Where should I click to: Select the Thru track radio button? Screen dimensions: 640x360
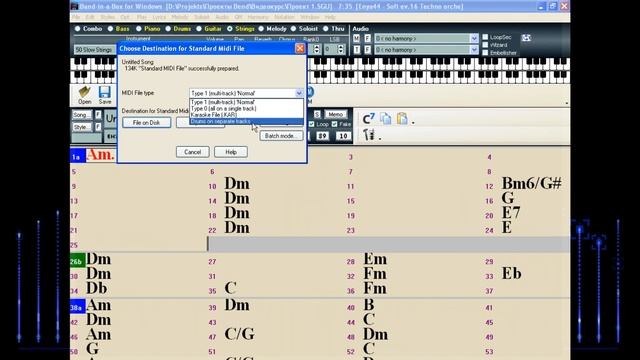(326, 29)
